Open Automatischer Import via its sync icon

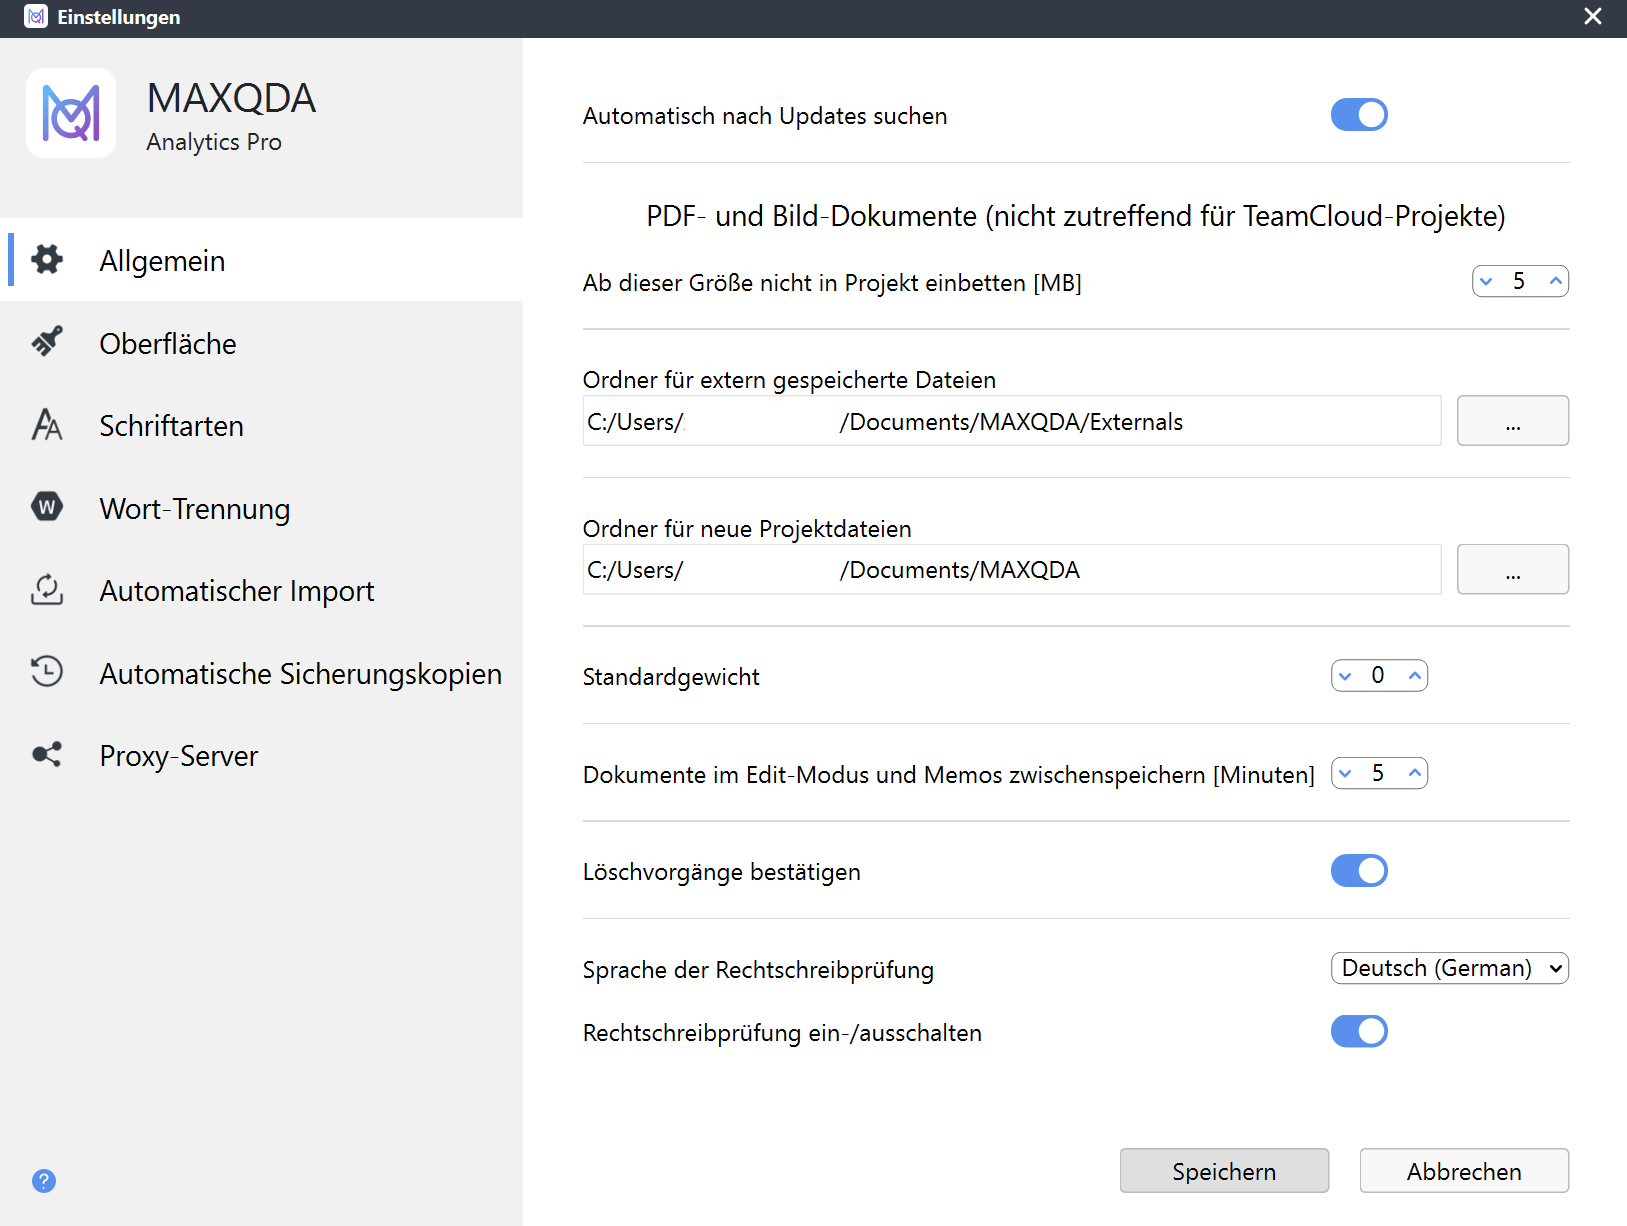coord(47,591)
